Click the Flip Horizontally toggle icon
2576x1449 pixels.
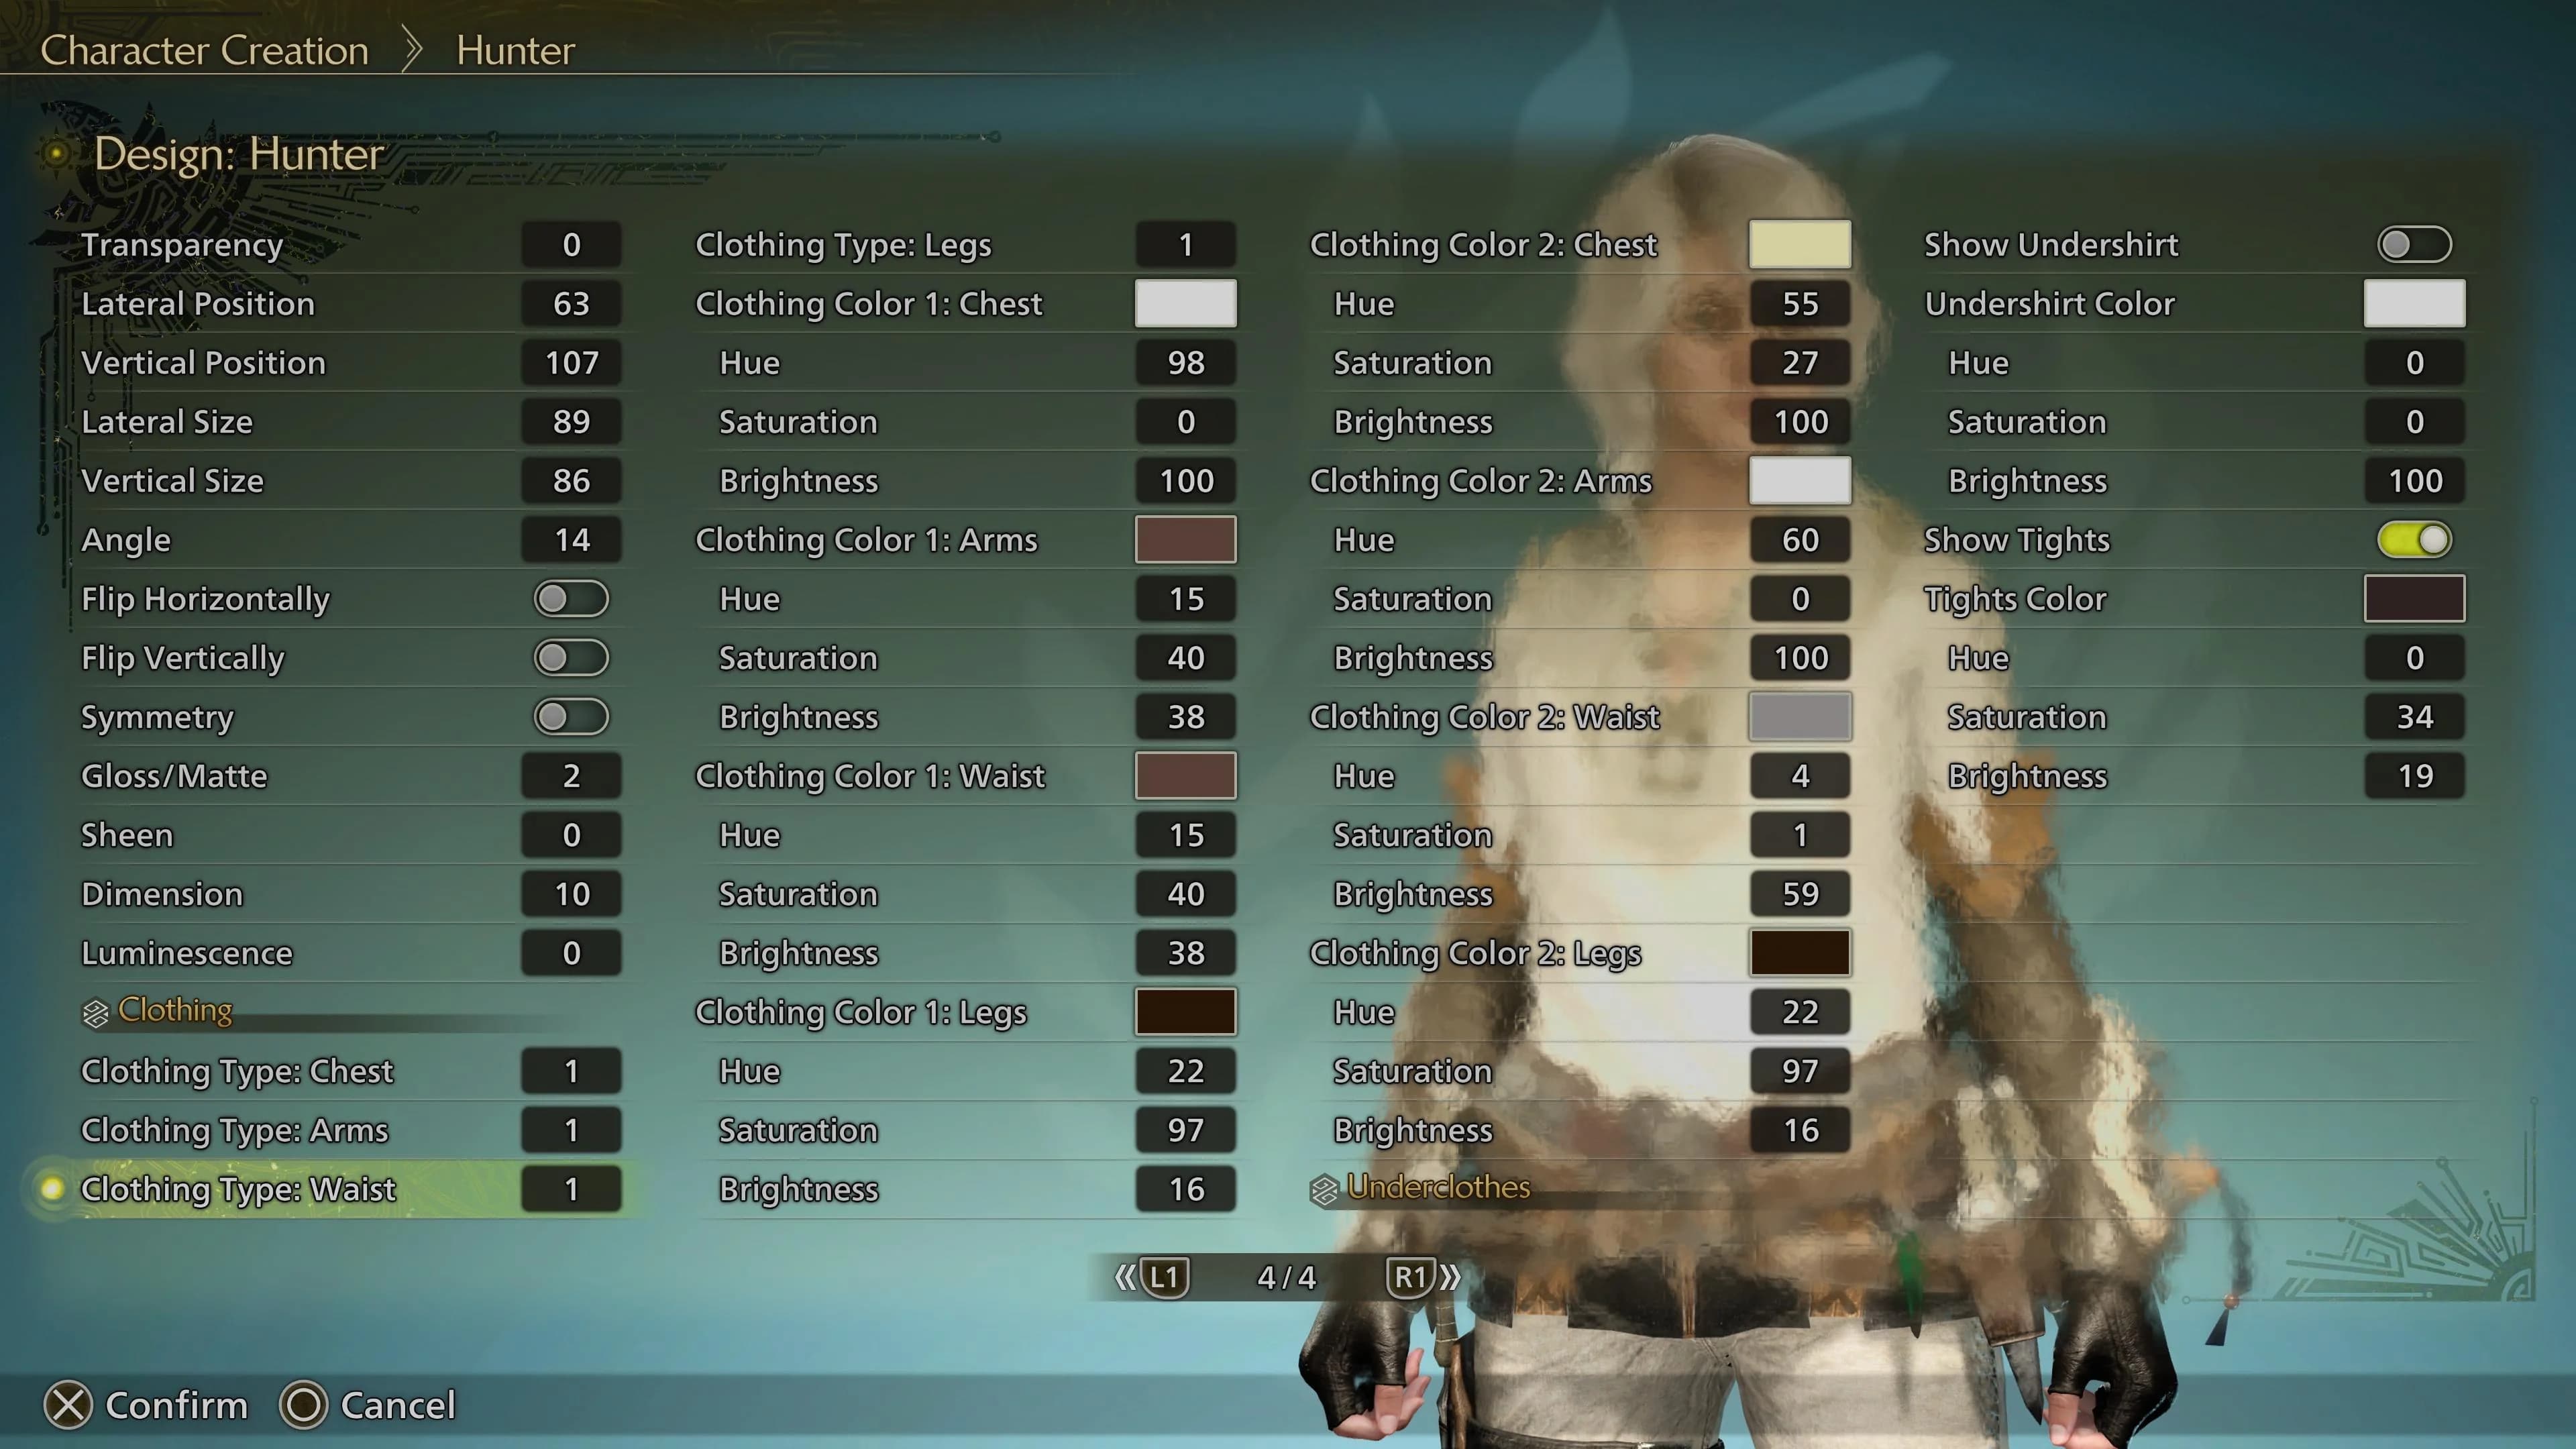point(572,598)
